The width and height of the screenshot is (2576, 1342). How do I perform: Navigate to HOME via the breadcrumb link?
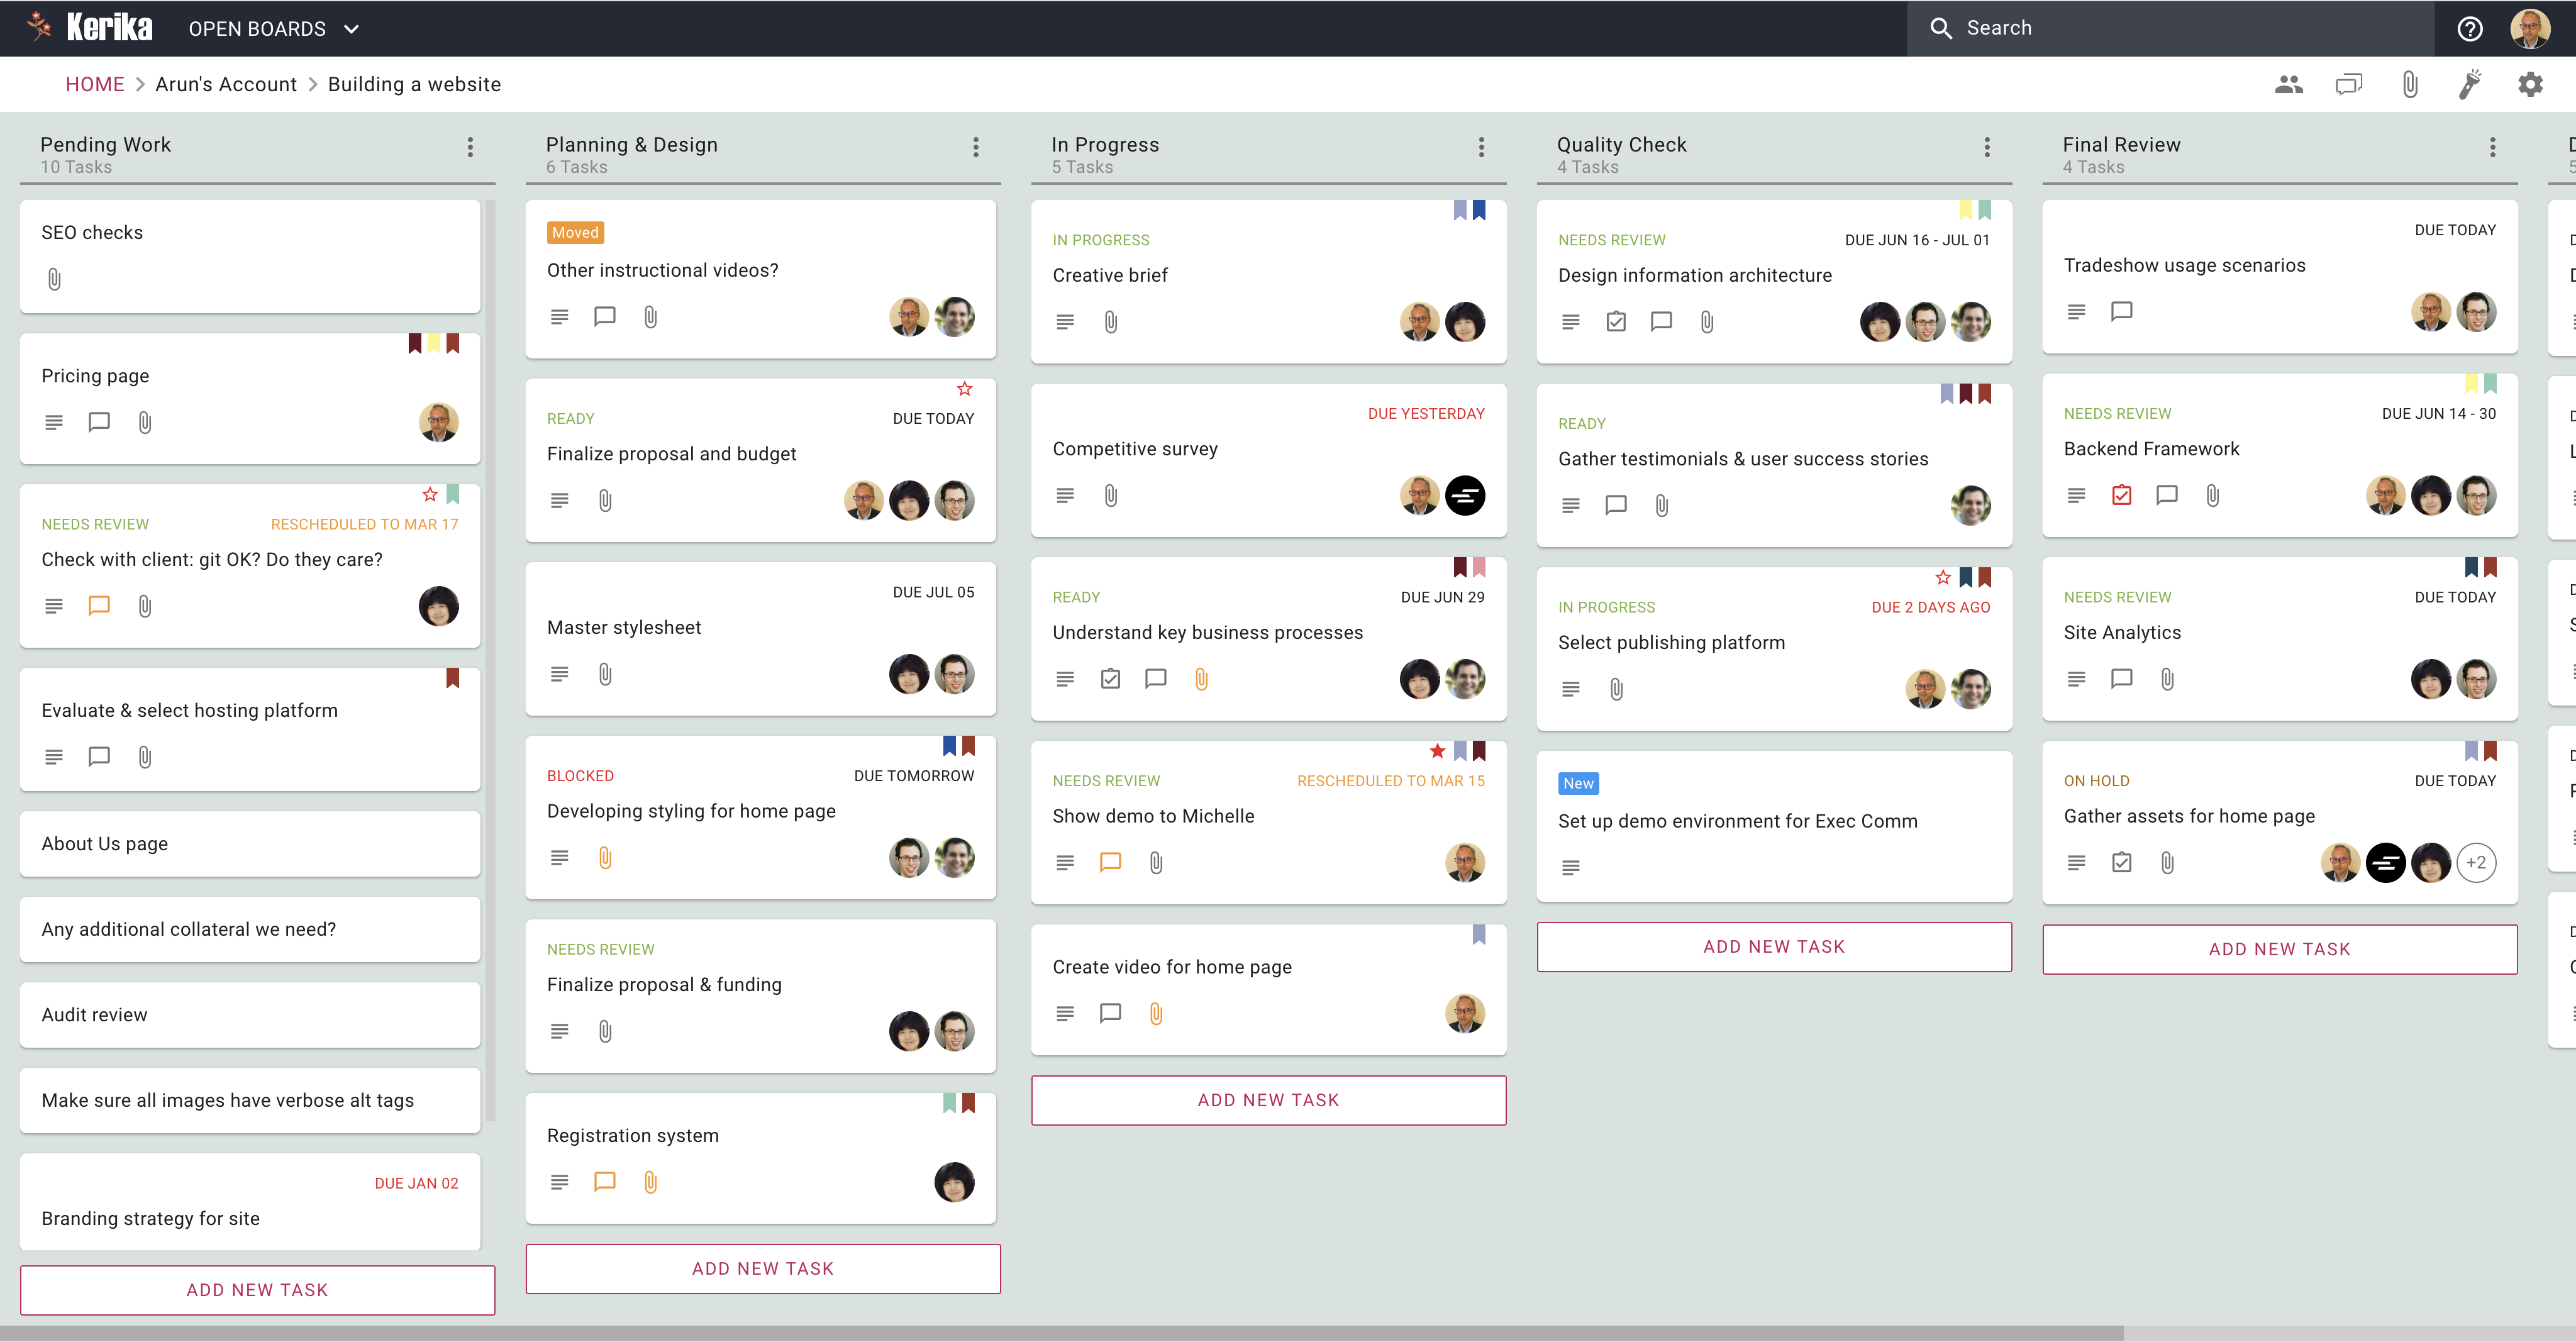(x=95, y=84)
